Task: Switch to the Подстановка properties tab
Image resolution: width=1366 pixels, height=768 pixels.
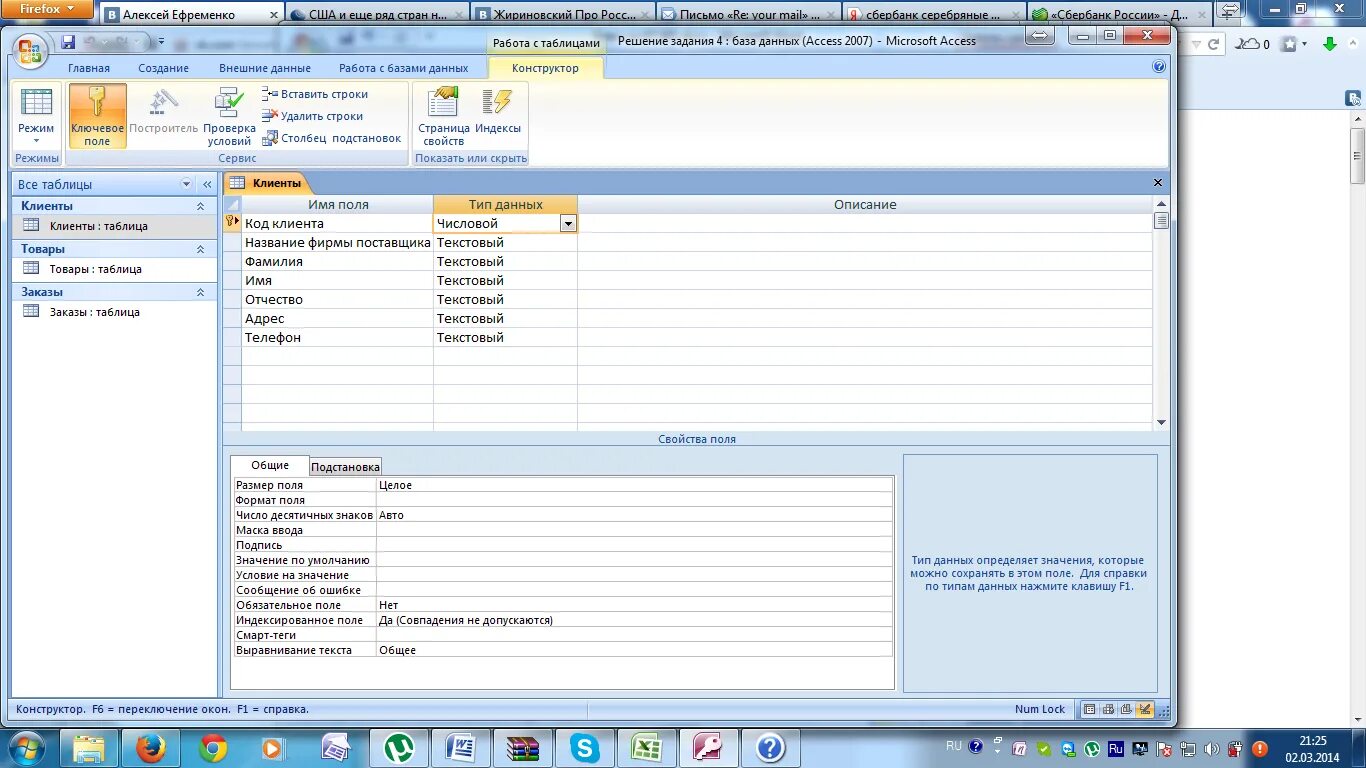Action: (x=345, y=467)
